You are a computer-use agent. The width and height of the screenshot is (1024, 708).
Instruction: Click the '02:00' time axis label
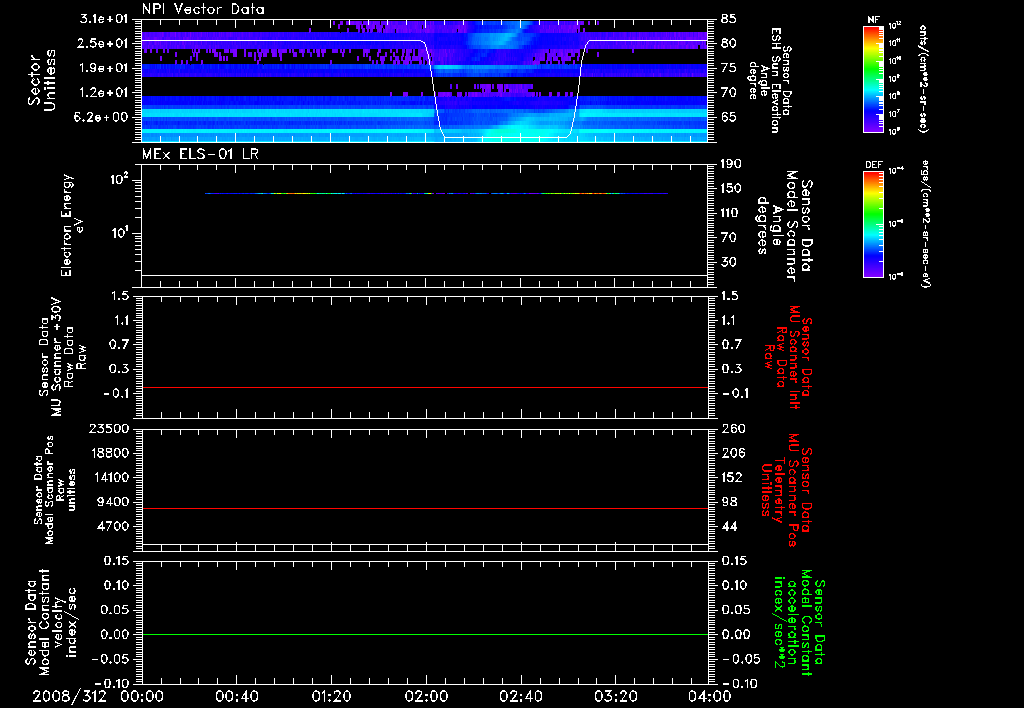(426, 696)
